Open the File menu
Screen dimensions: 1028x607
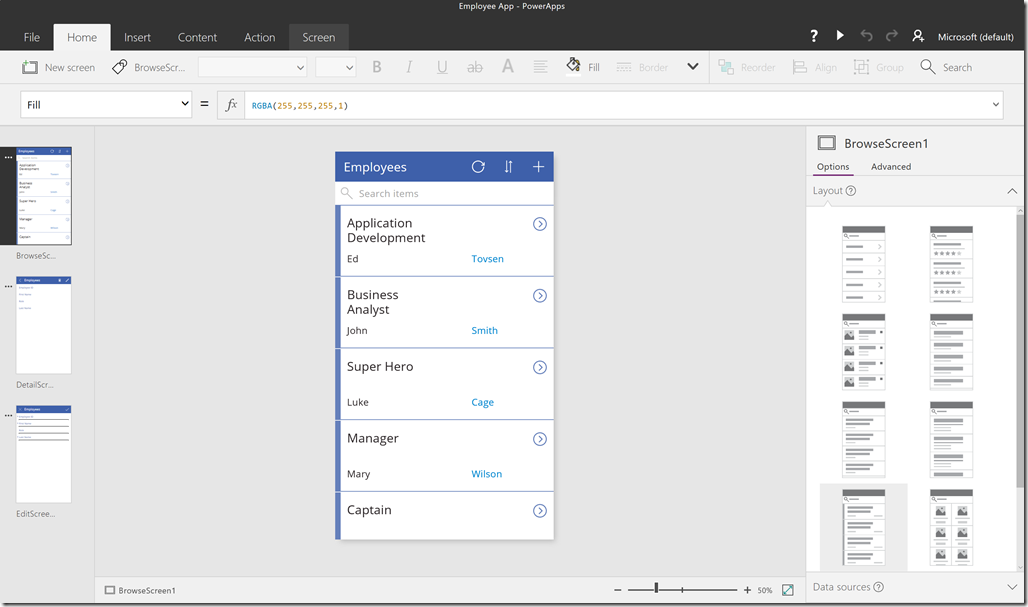[x=31, y=37]
